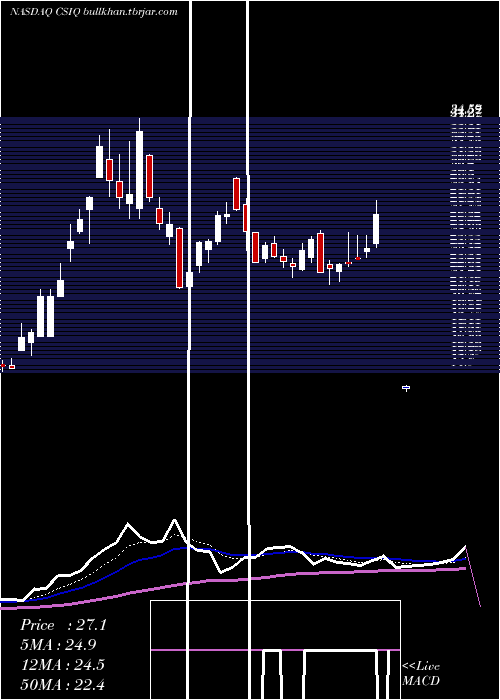Click the last white candlestick on the right

376,224
